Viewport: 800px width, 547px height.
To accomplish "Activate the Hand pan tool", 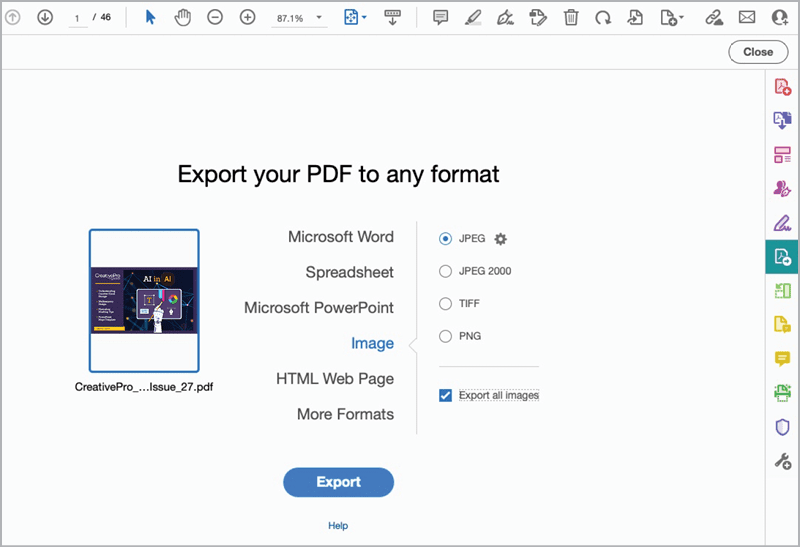I will click(x=183, y=17).
